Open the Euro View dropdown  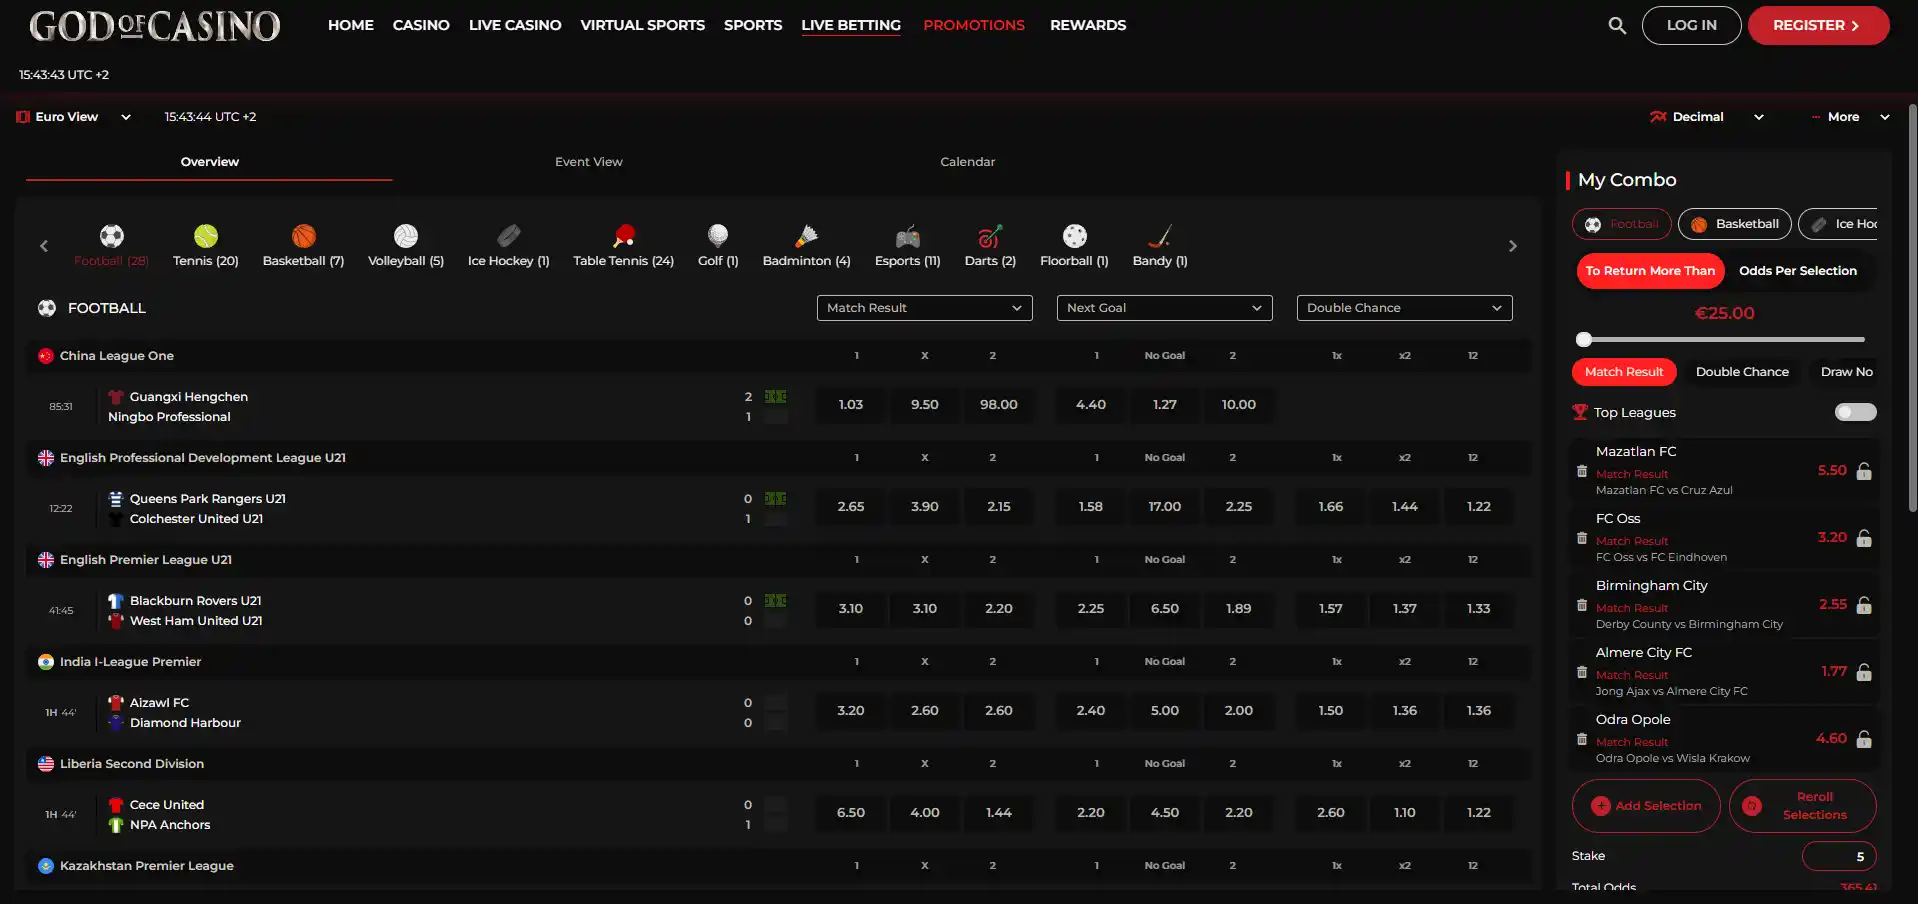click(x=74, y=117)
